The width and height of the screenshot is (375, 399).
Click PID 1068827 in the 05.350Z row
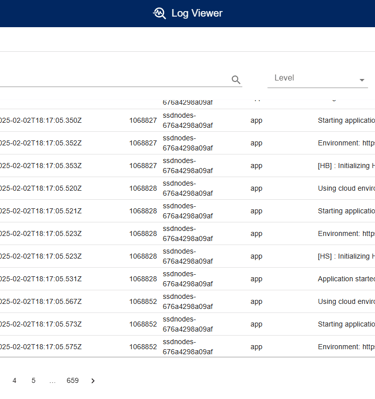(x=143, y=120)
